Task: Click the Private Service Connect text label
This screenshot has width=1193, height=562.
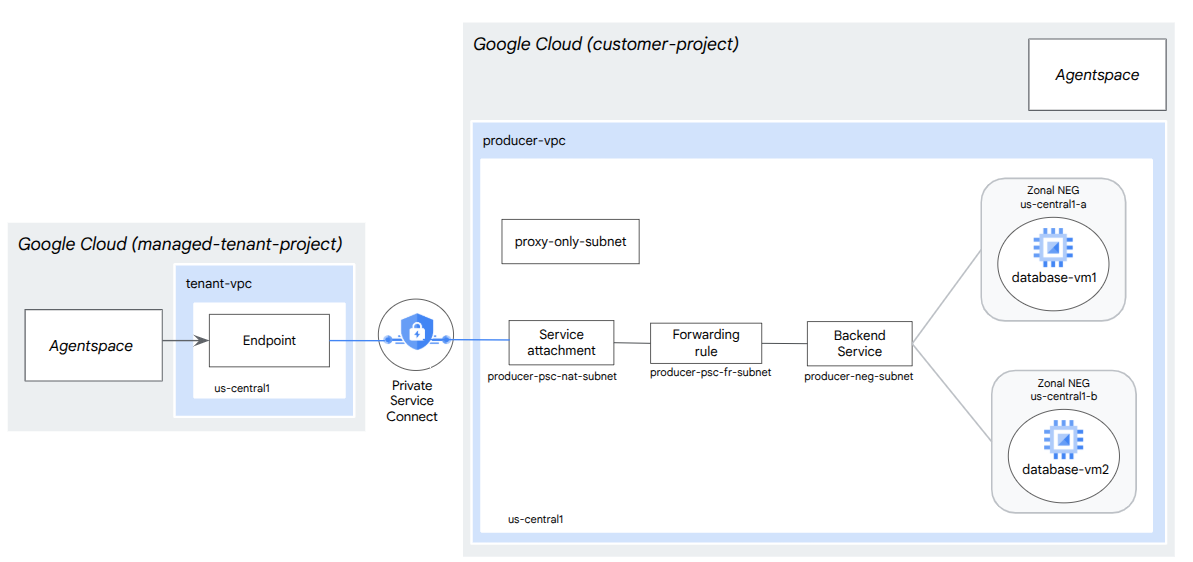Action: point(412,401)
